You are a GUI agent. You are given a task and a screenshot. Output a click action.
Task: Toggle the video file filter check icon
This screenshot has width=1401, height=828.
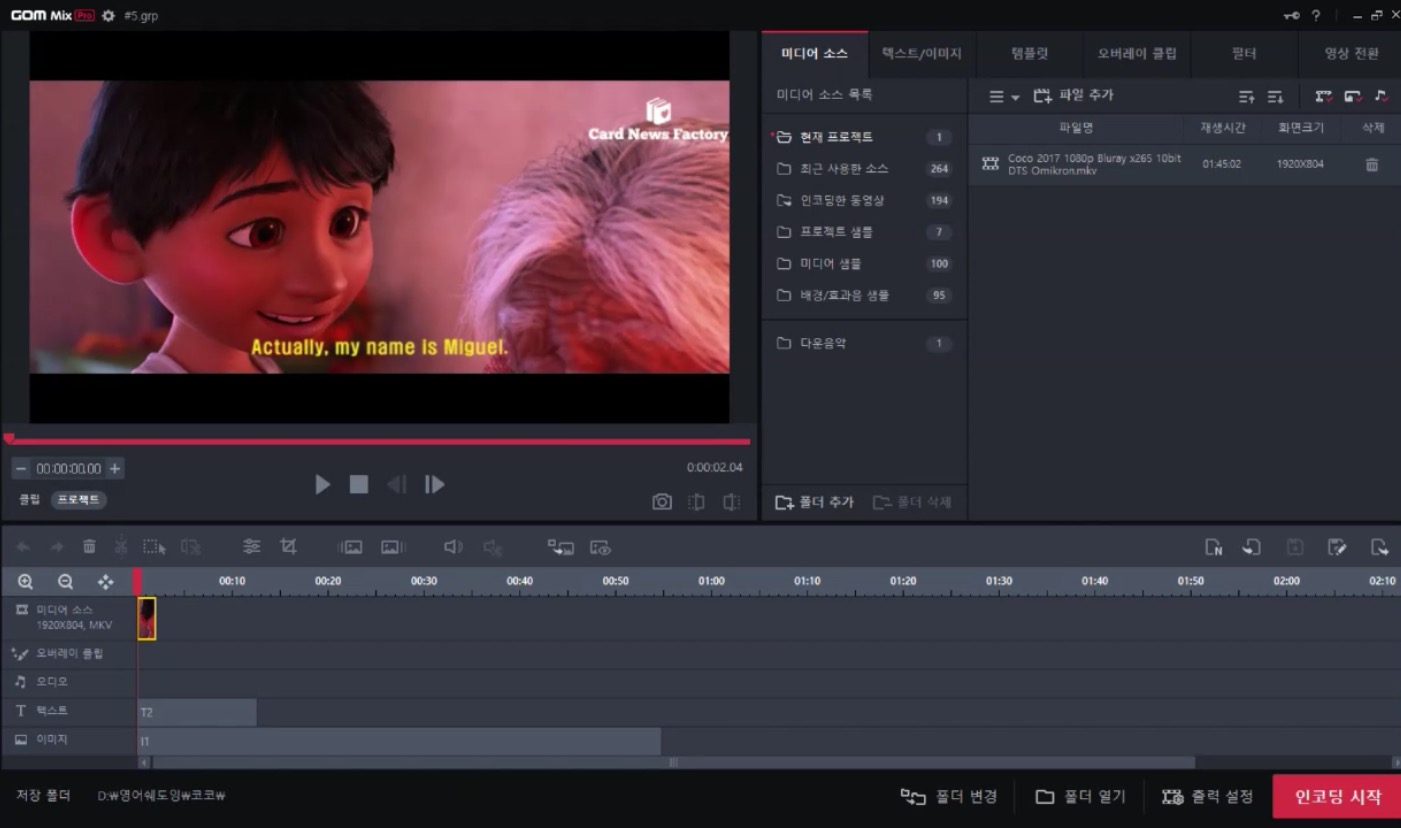pyautogui.click(x=1323, y=96)
